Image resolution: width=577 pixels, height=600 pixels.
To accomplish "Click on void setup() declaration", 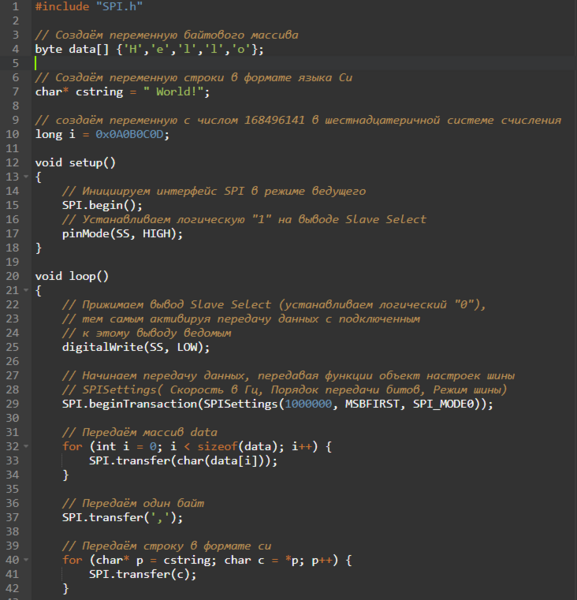I will pyautogui.click(x=75, y=163).
